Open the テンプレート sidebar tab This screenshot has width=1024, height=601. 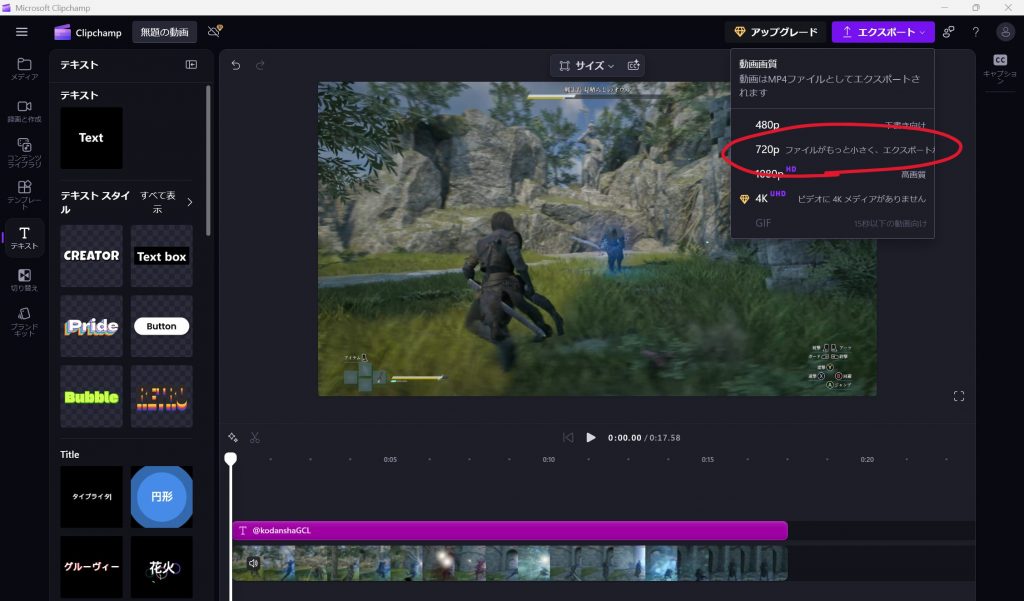click(x=24, y=195)
